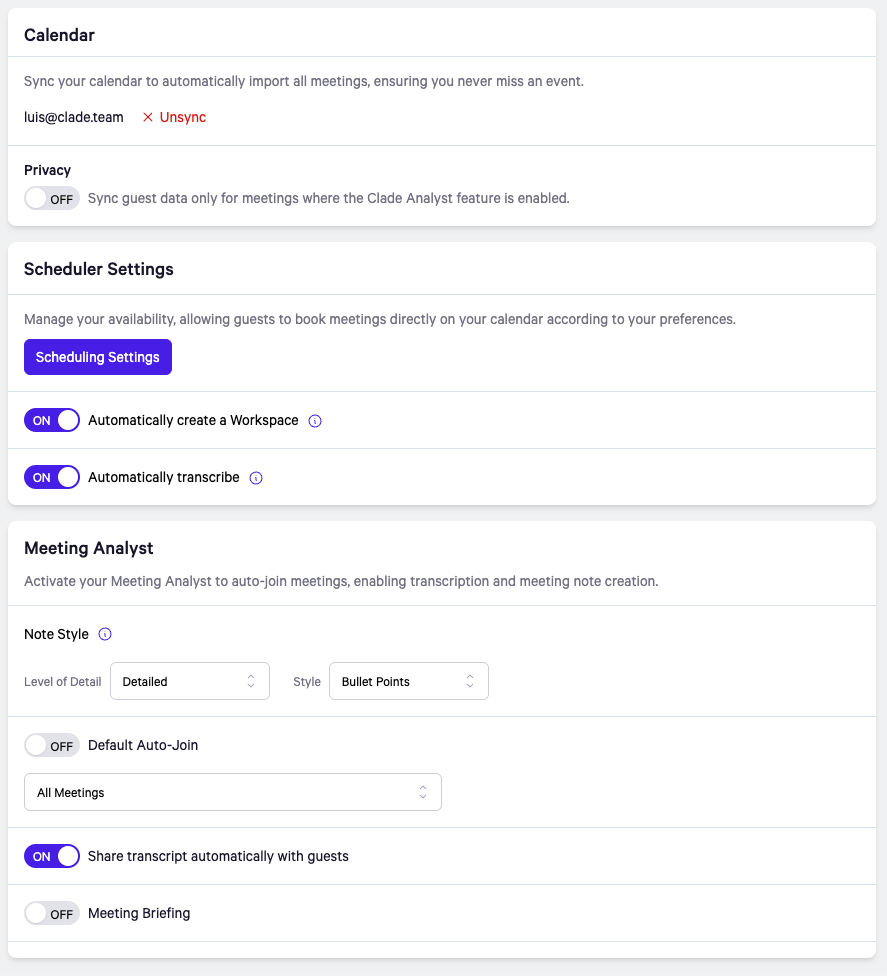887x976 pixels.
Task: Click the Scheduling Settings button
Action: pyautogui.click(x=98, y=357)
